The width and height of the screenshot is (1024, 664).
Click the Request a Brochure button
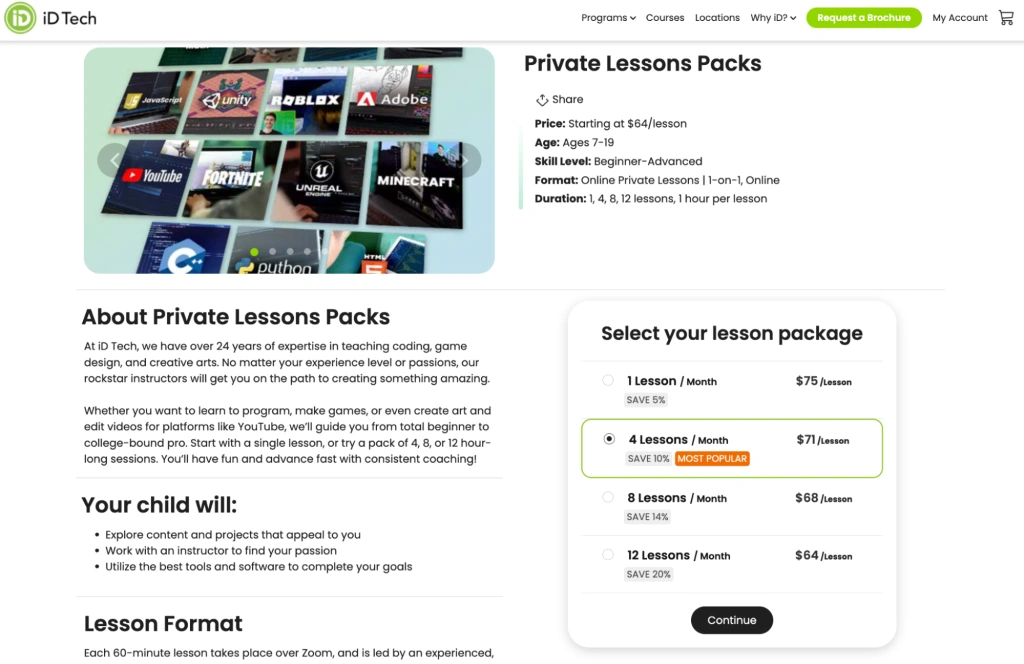[863, 17]
